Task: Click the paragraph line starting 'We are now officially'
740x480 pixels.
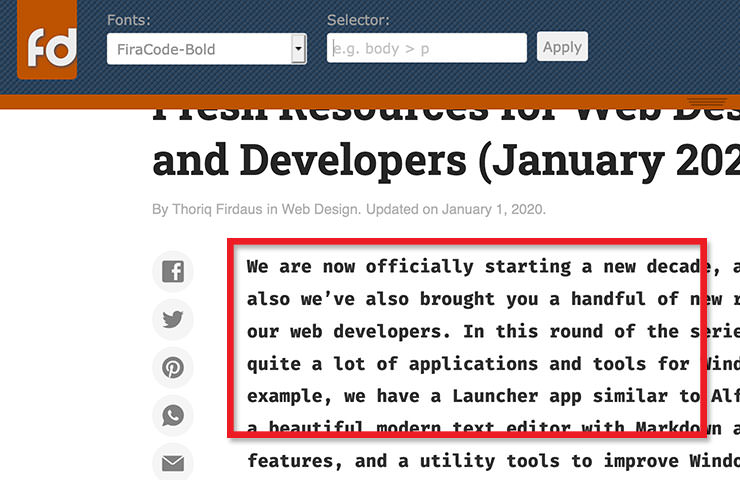Action: (x=493, y=267)
